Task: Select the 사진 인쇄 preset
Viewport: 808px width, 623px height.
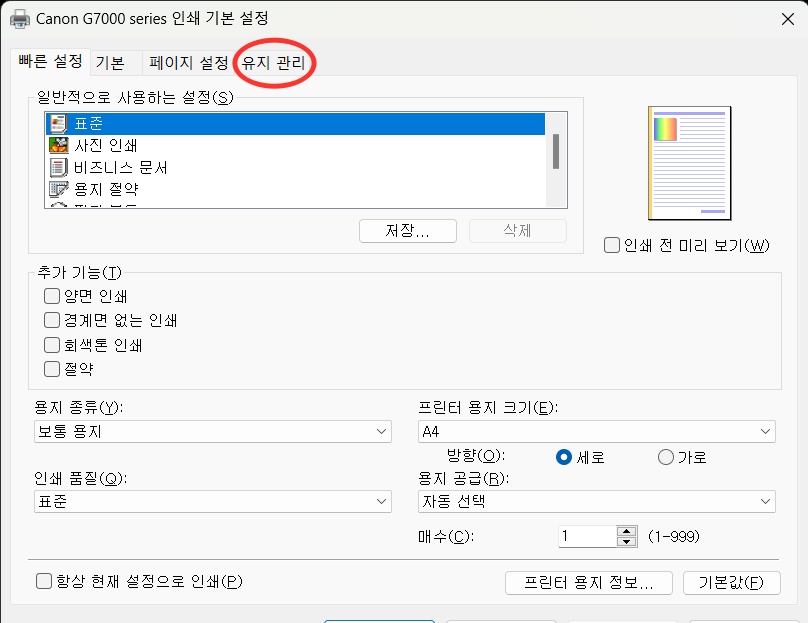Action: click(x=296, y=145)
